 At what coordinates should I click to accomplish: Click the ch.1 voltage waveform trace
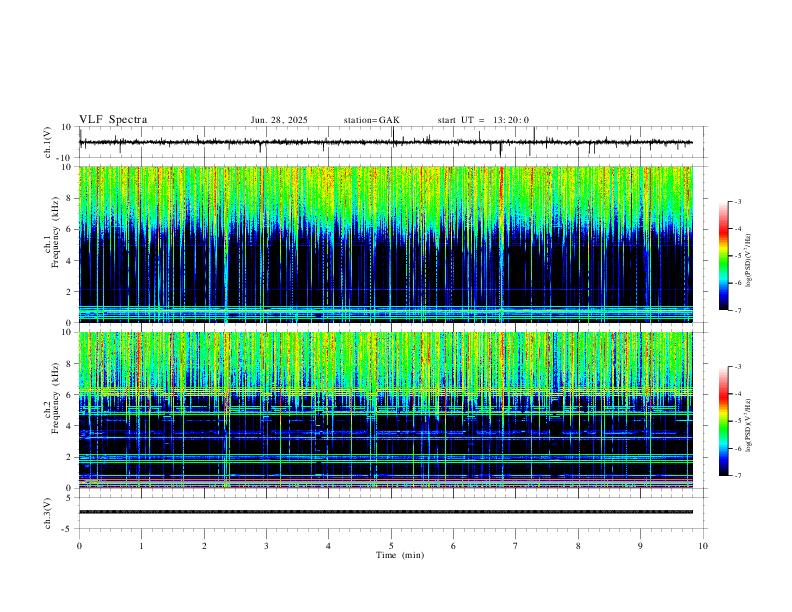(385, 142)
